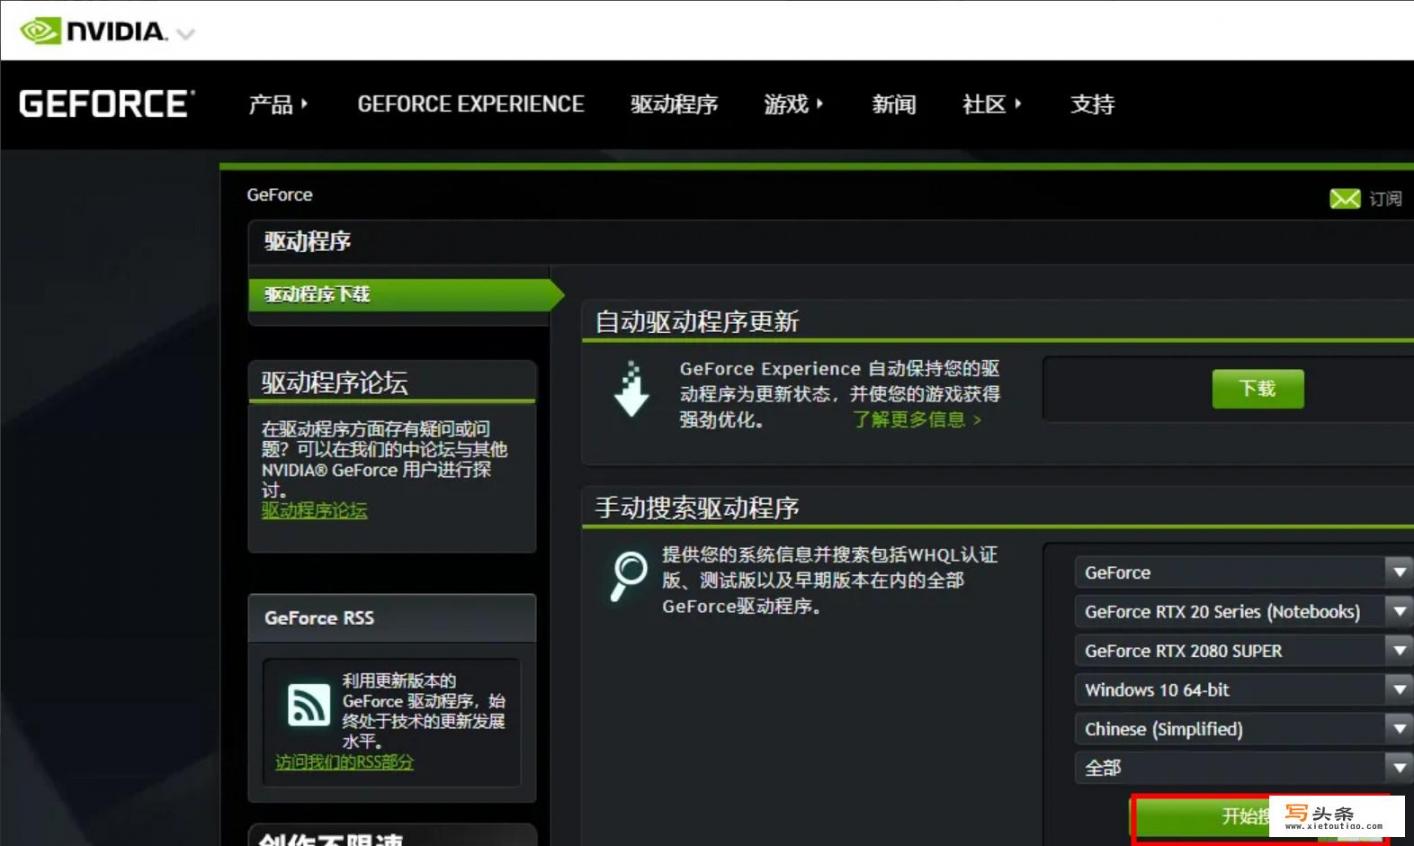Click the green 下载 button

click(x=1258, y=389)
